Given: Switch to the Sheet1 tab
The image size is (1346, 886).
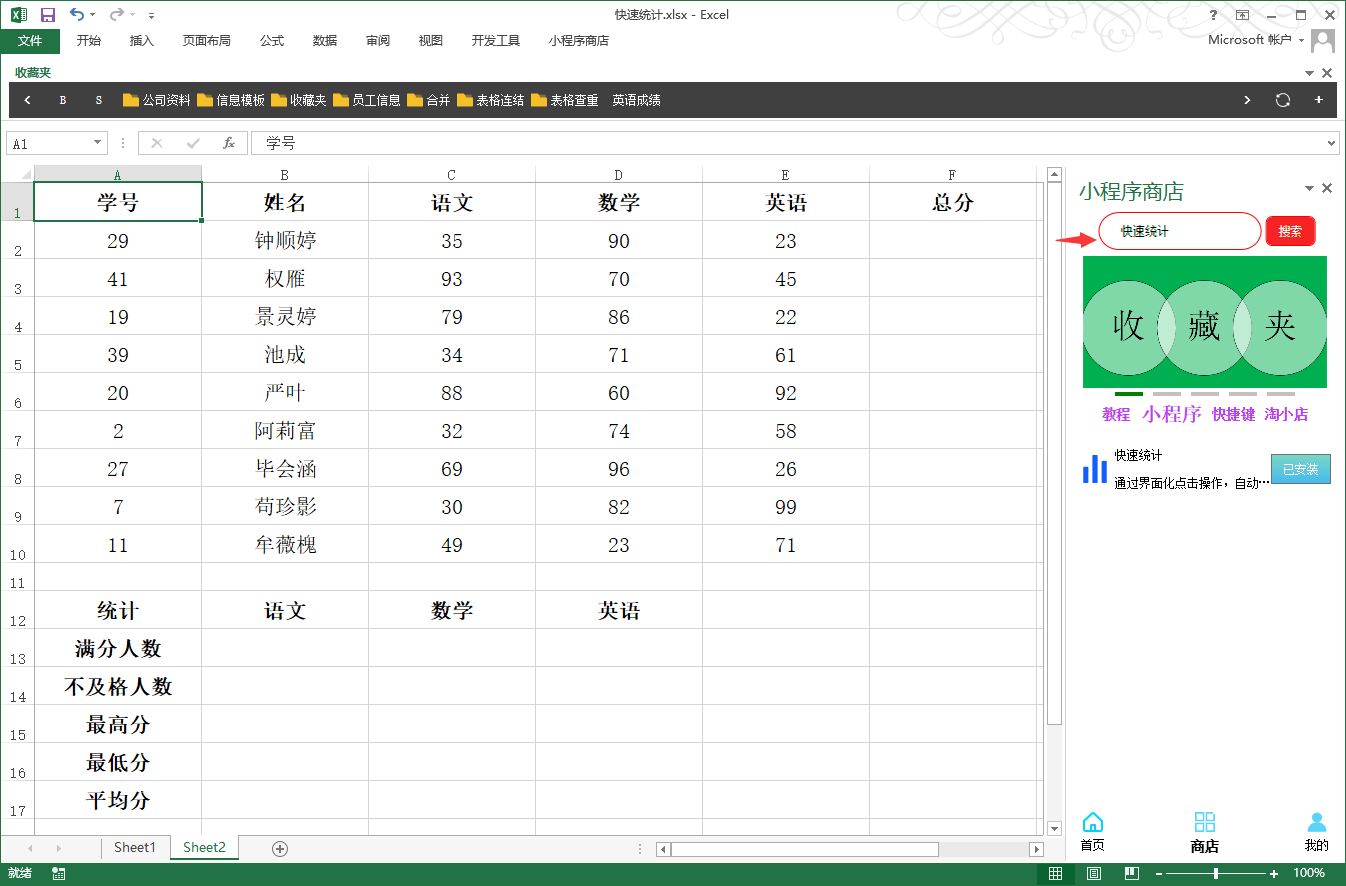Looking at the screenshot, I should pyautogui.click(x=135, y=848).
